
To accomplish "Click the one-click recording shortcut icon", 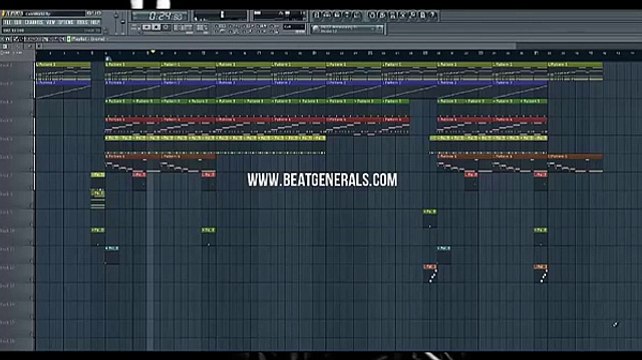I will coord(413,16).
